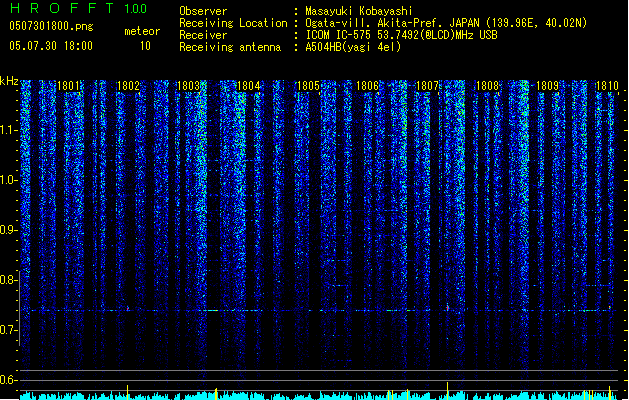The height and width of the screenshot is (400, 629).
Task: Click the 'meteor' count label
Action: point(142,31)
